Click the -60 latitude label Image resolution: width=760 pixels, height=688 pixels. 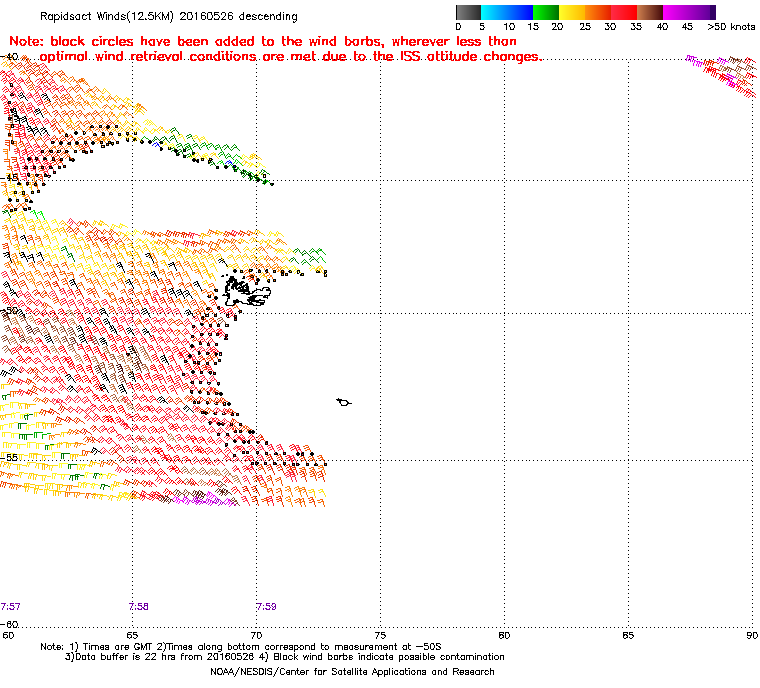click(9, 624)
